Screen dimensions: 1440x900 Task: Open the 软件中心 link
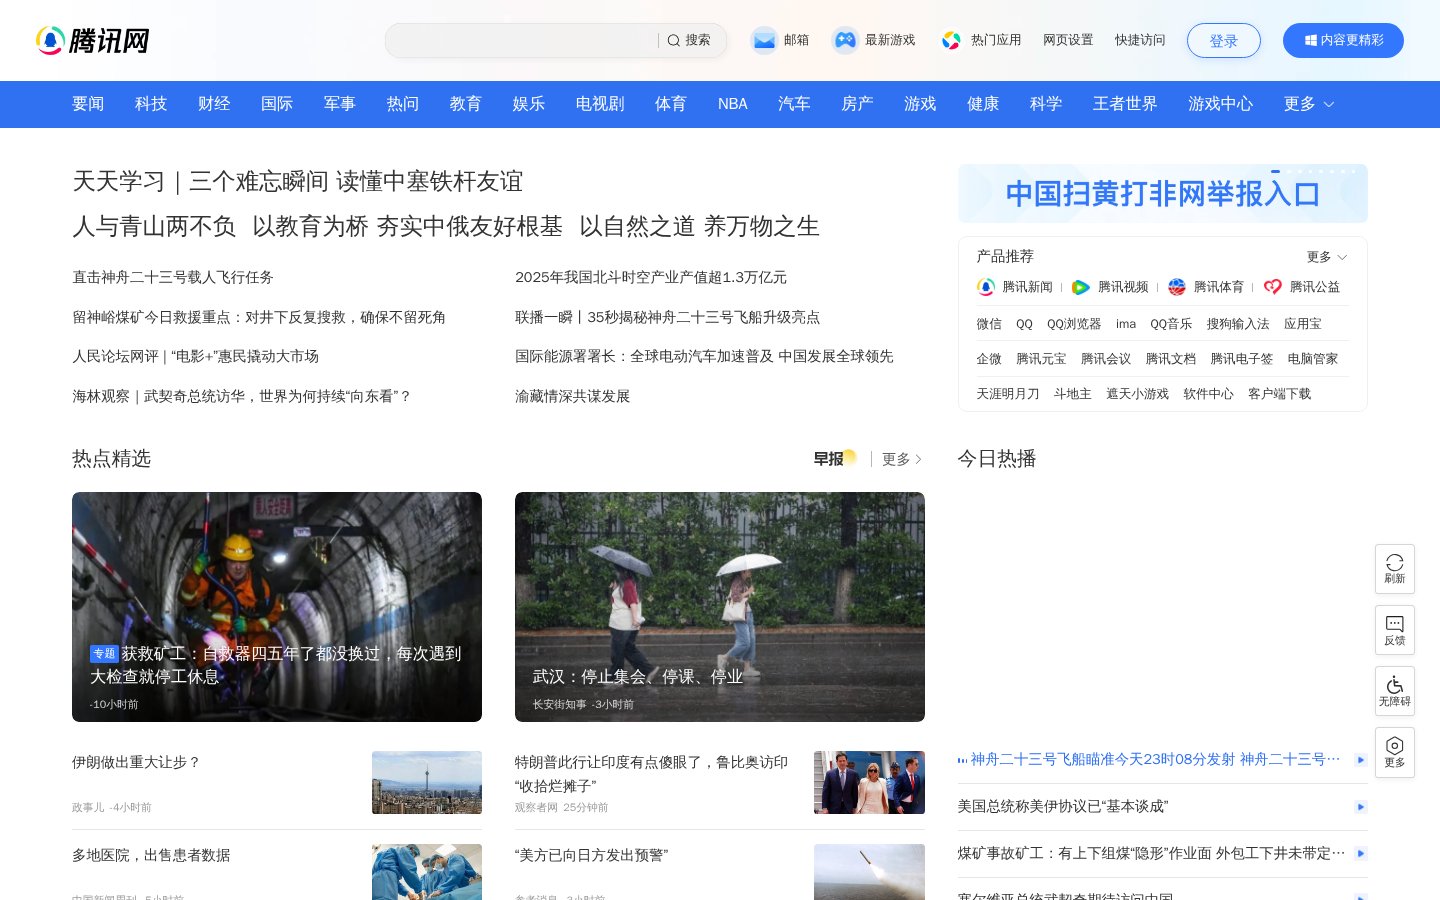[x=1209, y=394]
